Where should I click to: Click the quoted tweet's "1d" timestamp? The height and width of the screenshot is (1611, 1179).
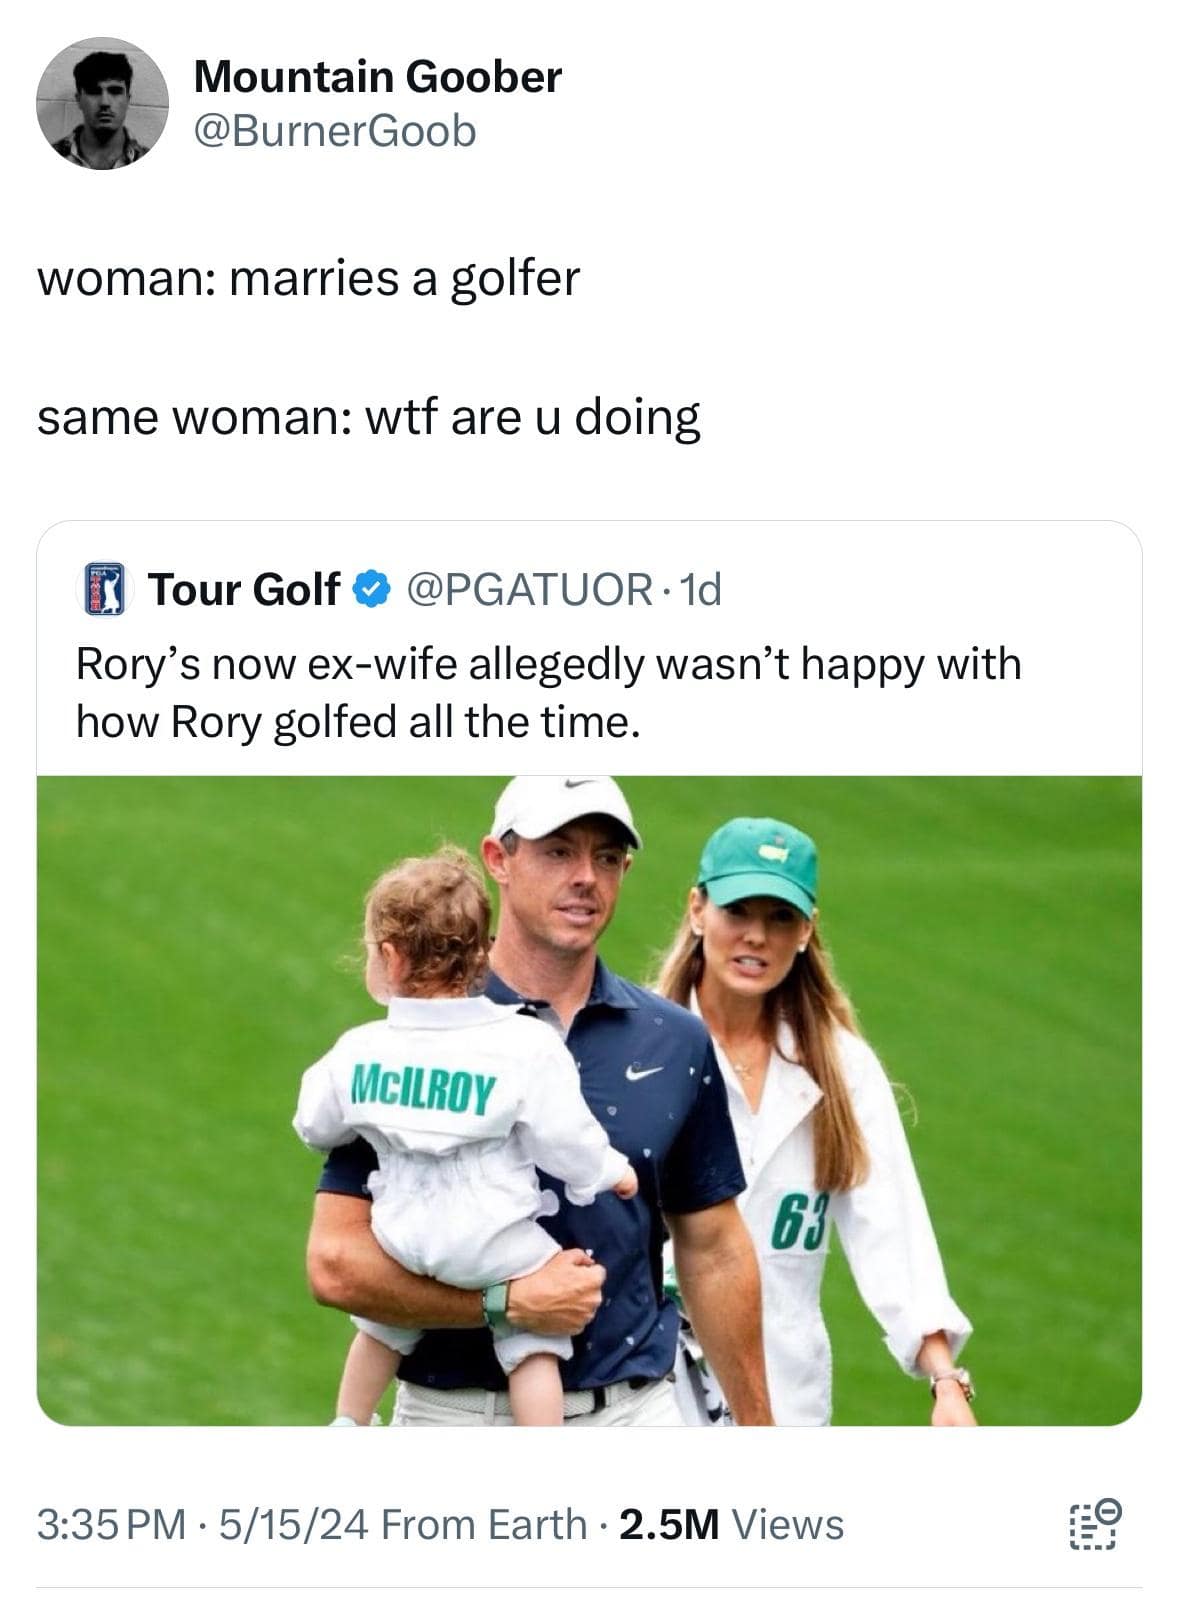(x=700, y=589)
